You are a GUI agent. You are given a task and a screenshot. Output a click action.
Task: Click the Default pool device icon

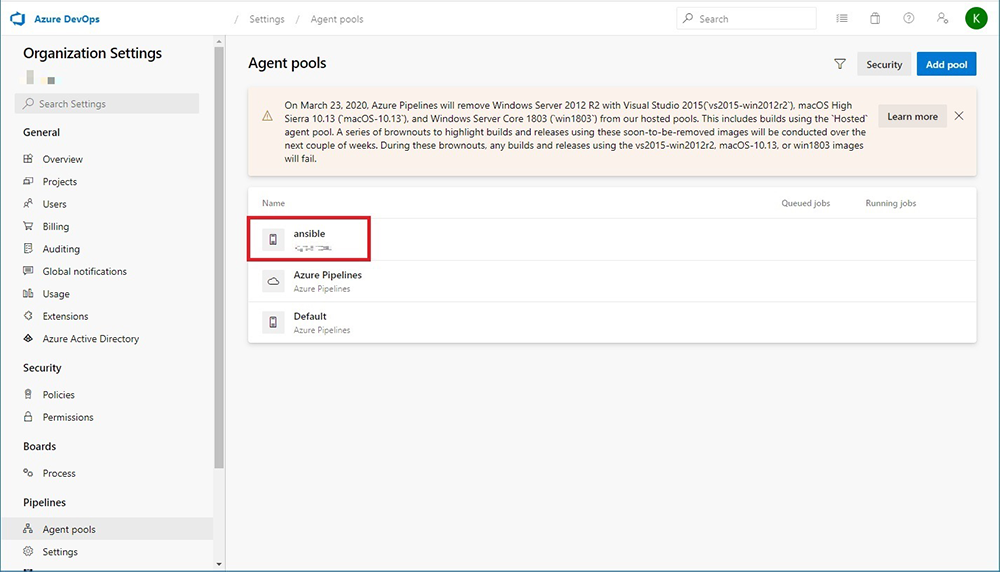click(273, 322)
